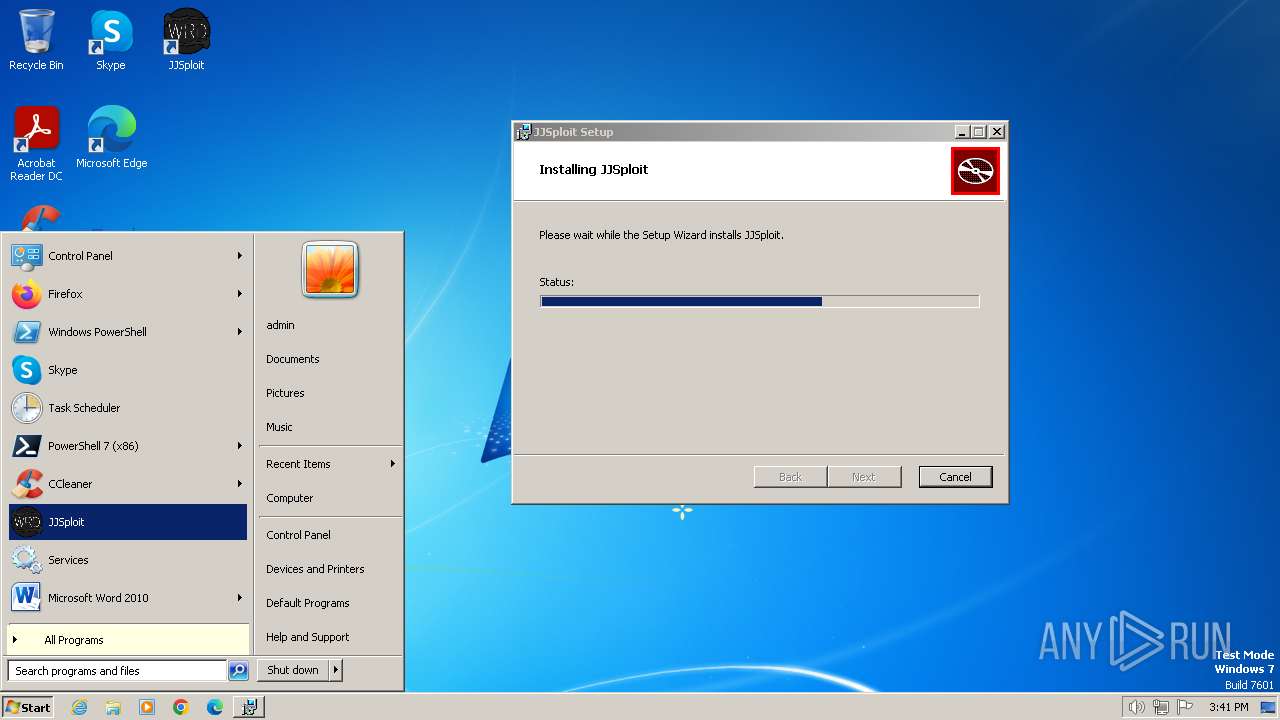Open Default Programs

[307, 603]
